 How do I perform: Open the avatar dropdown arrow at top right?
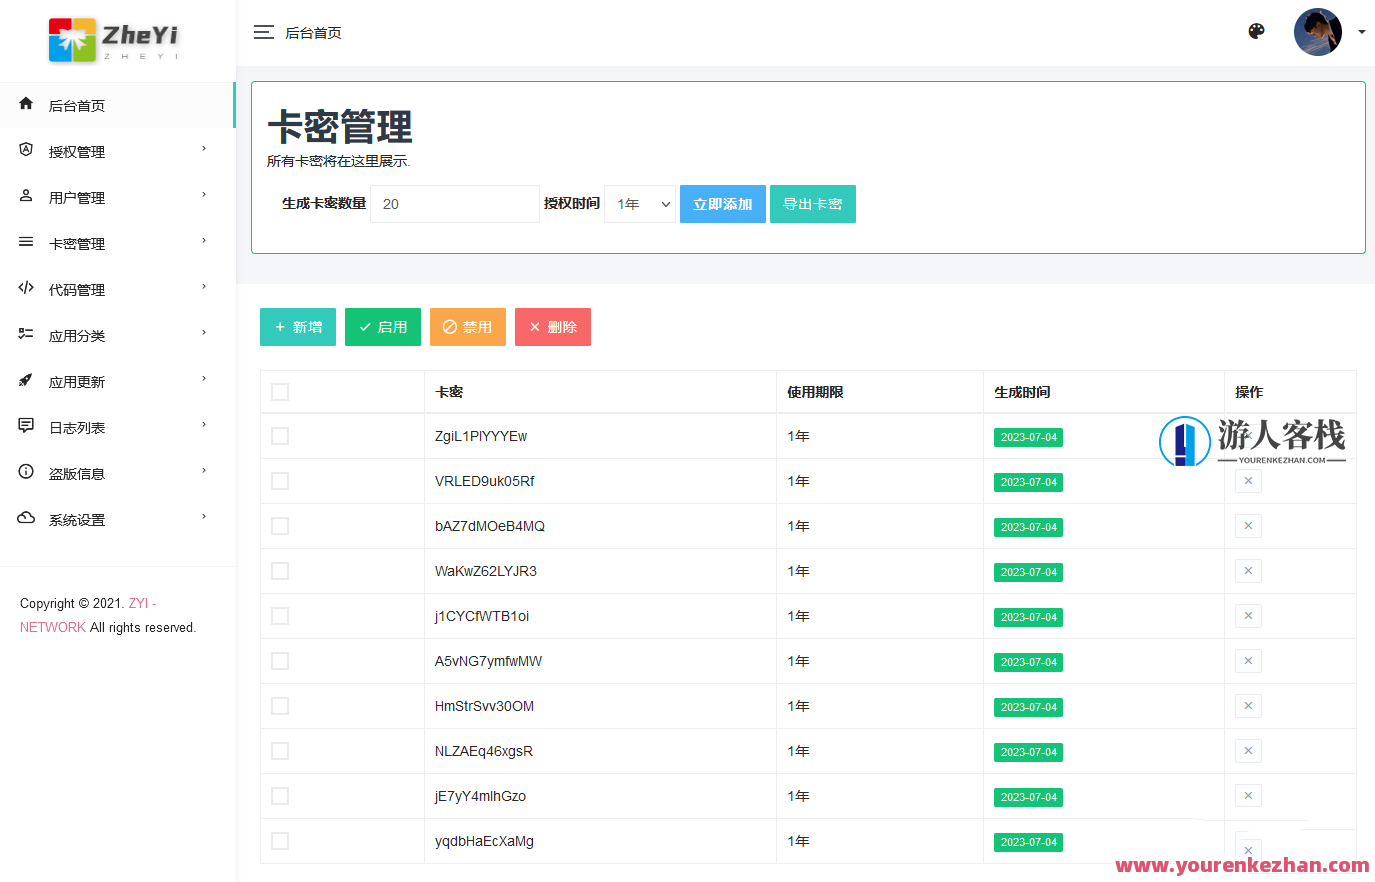1361,31
